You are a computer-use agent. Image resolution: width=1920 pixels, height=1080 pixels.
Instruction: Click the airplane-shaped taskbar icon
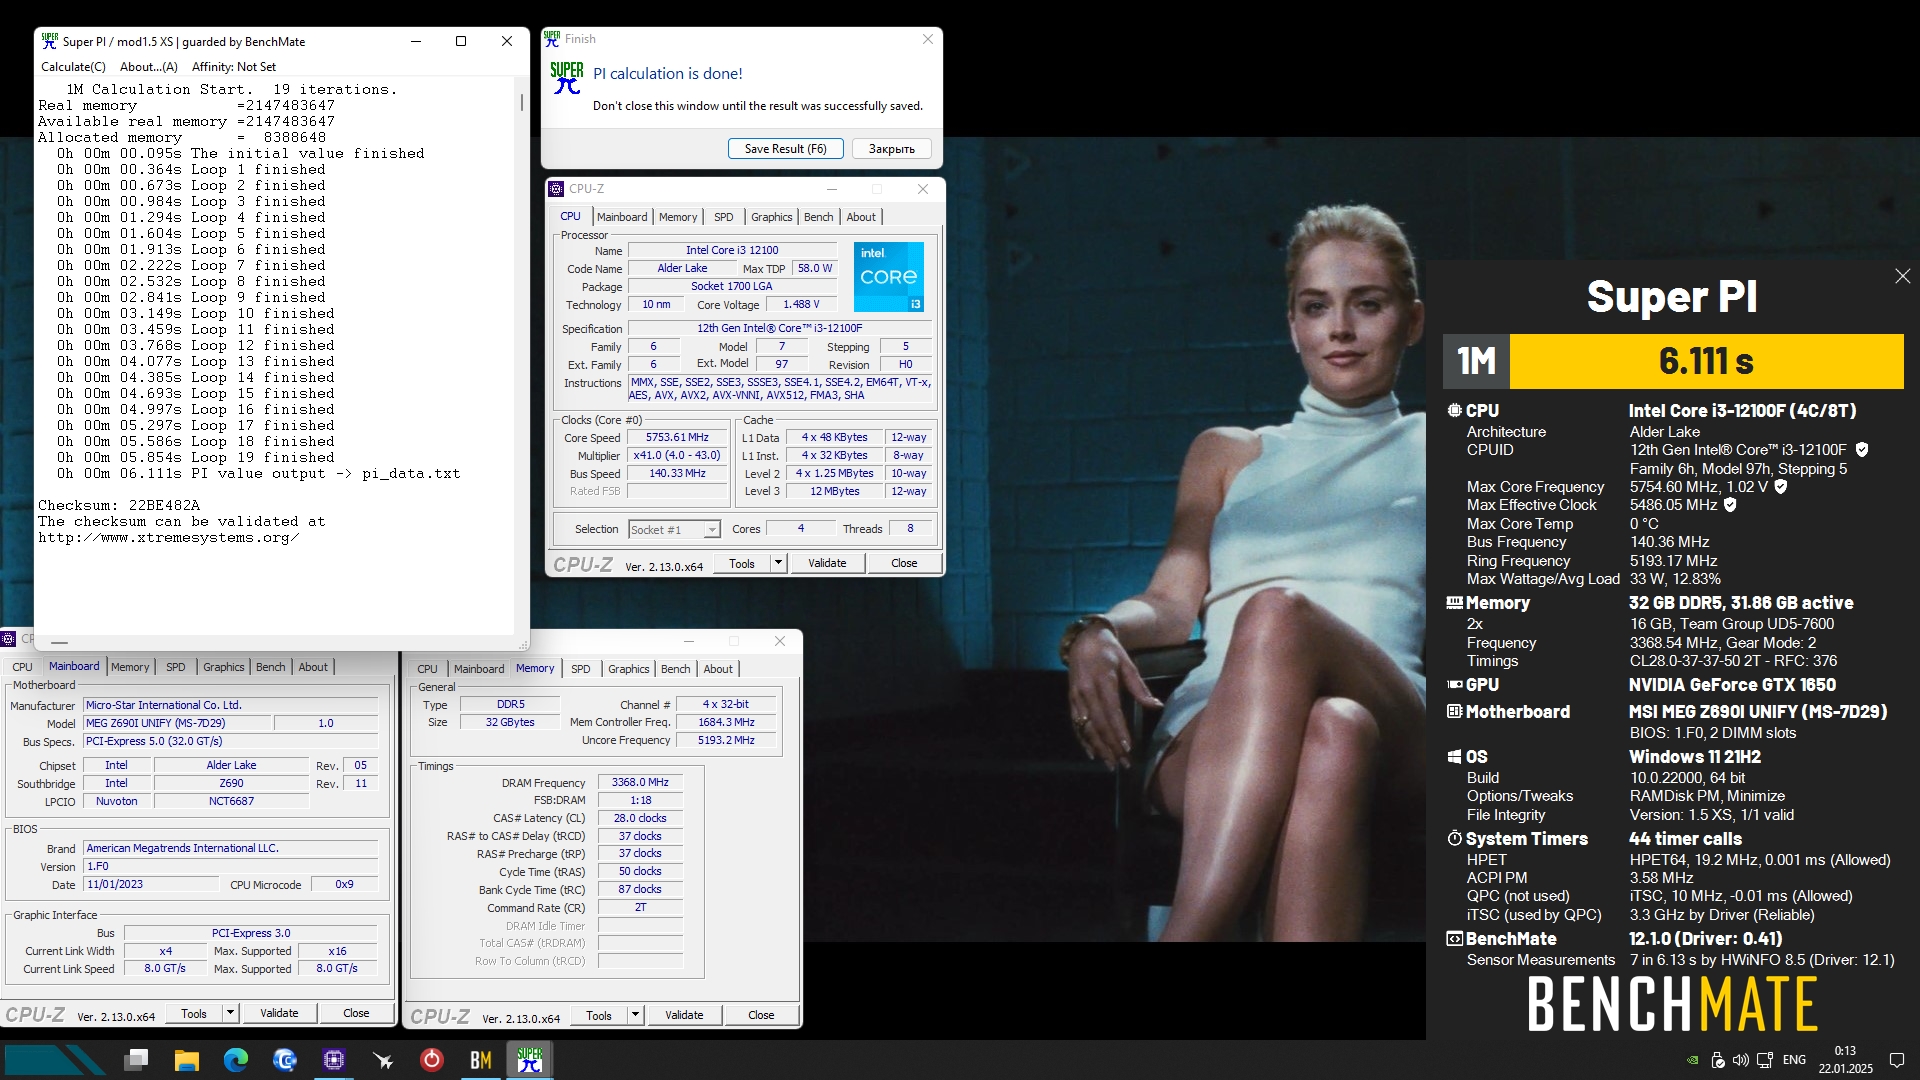pos(383,1060)
